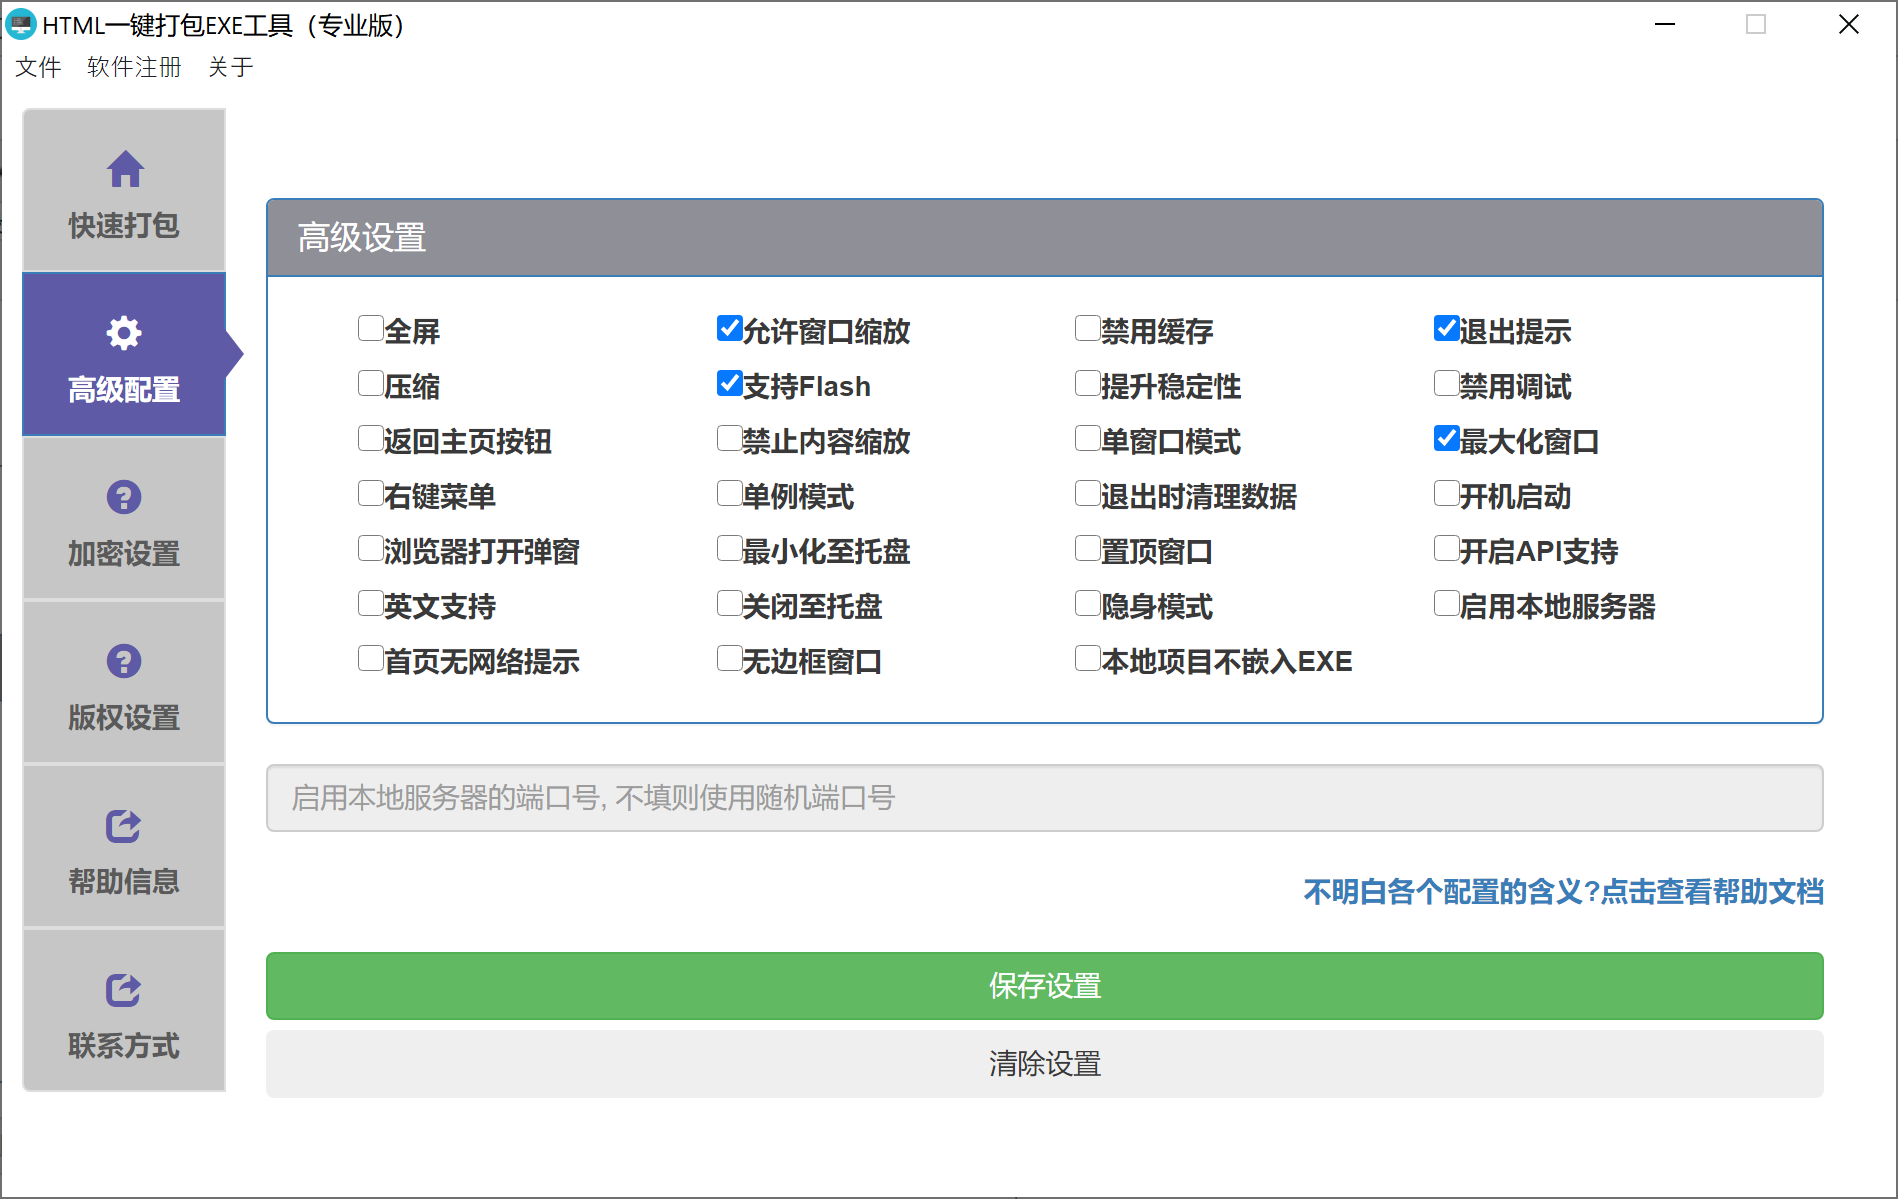1898x1199 pixels.
Task: Enable 隐身模式 checkbox
Action: pyautogui.click(x=1088, y=603)
